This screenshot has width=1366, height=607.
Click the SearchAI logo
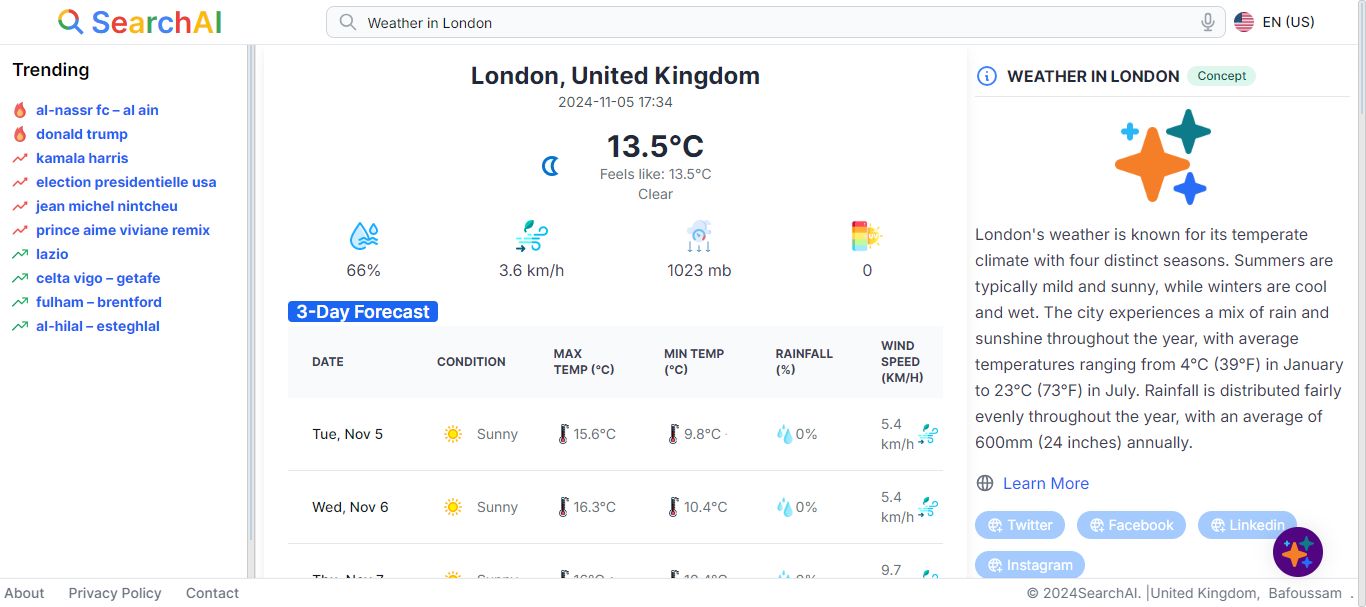[x=140, y=22]
